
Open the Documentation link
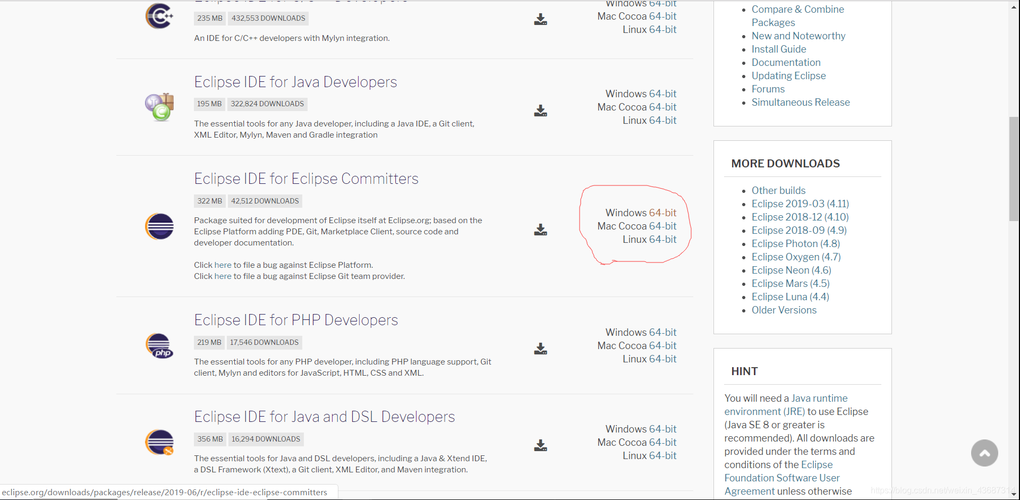pos(786,62)
